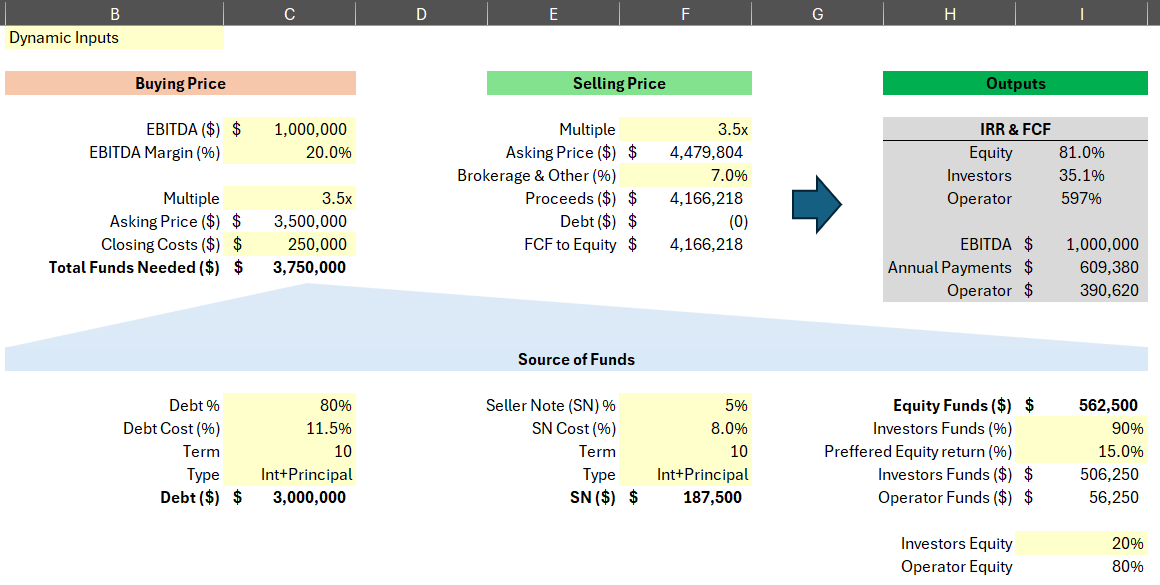Screen dimensions: 1160x585
Task: Select the Preferred Equity return 15.0% cell
Action: pyautogui.click(x=1081, y=452)
